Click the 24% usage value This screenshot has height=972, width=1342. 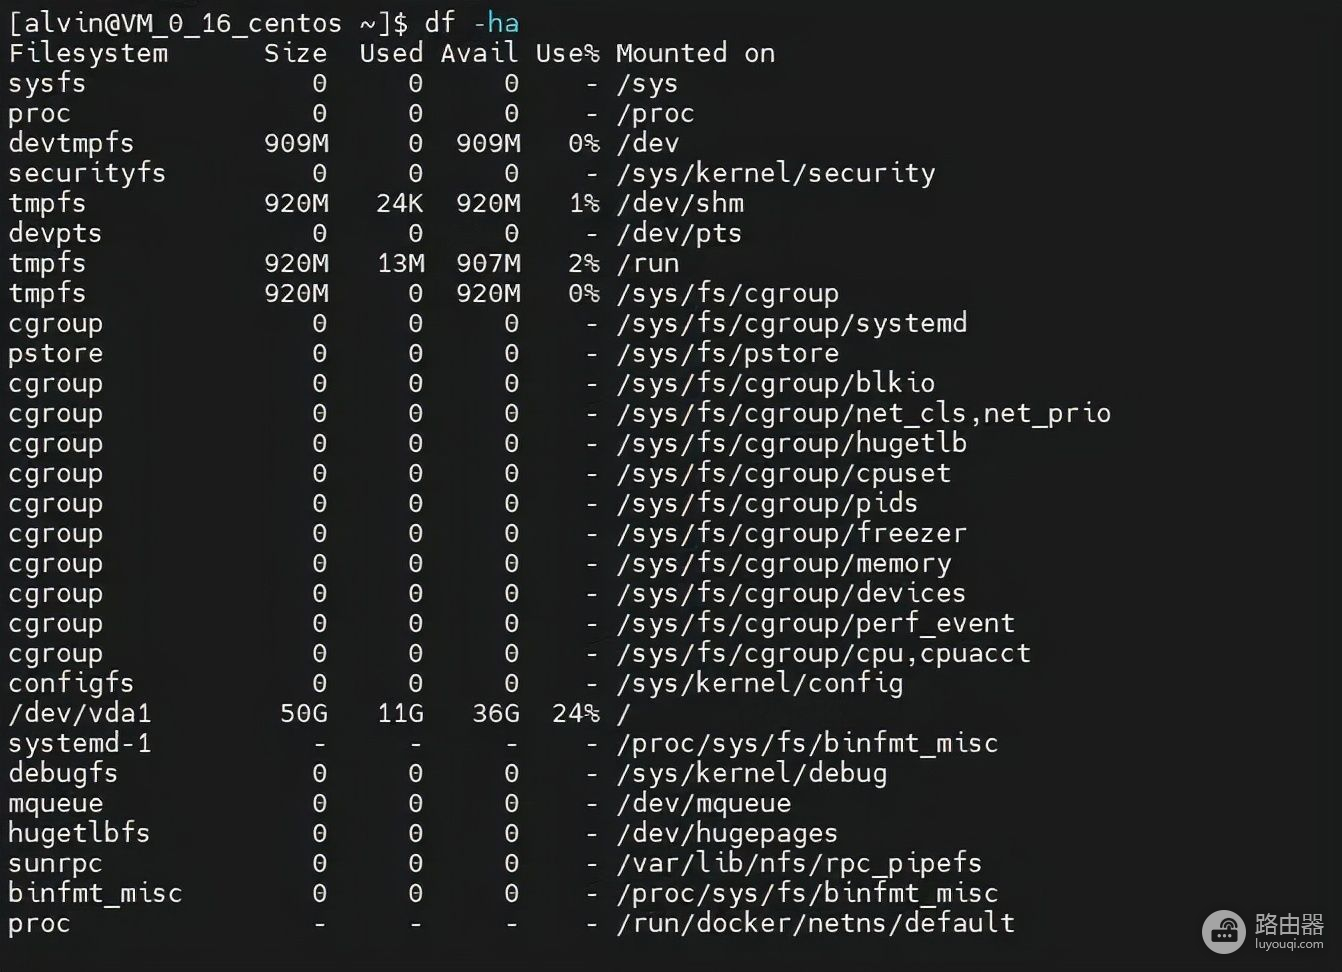point(575,713)
